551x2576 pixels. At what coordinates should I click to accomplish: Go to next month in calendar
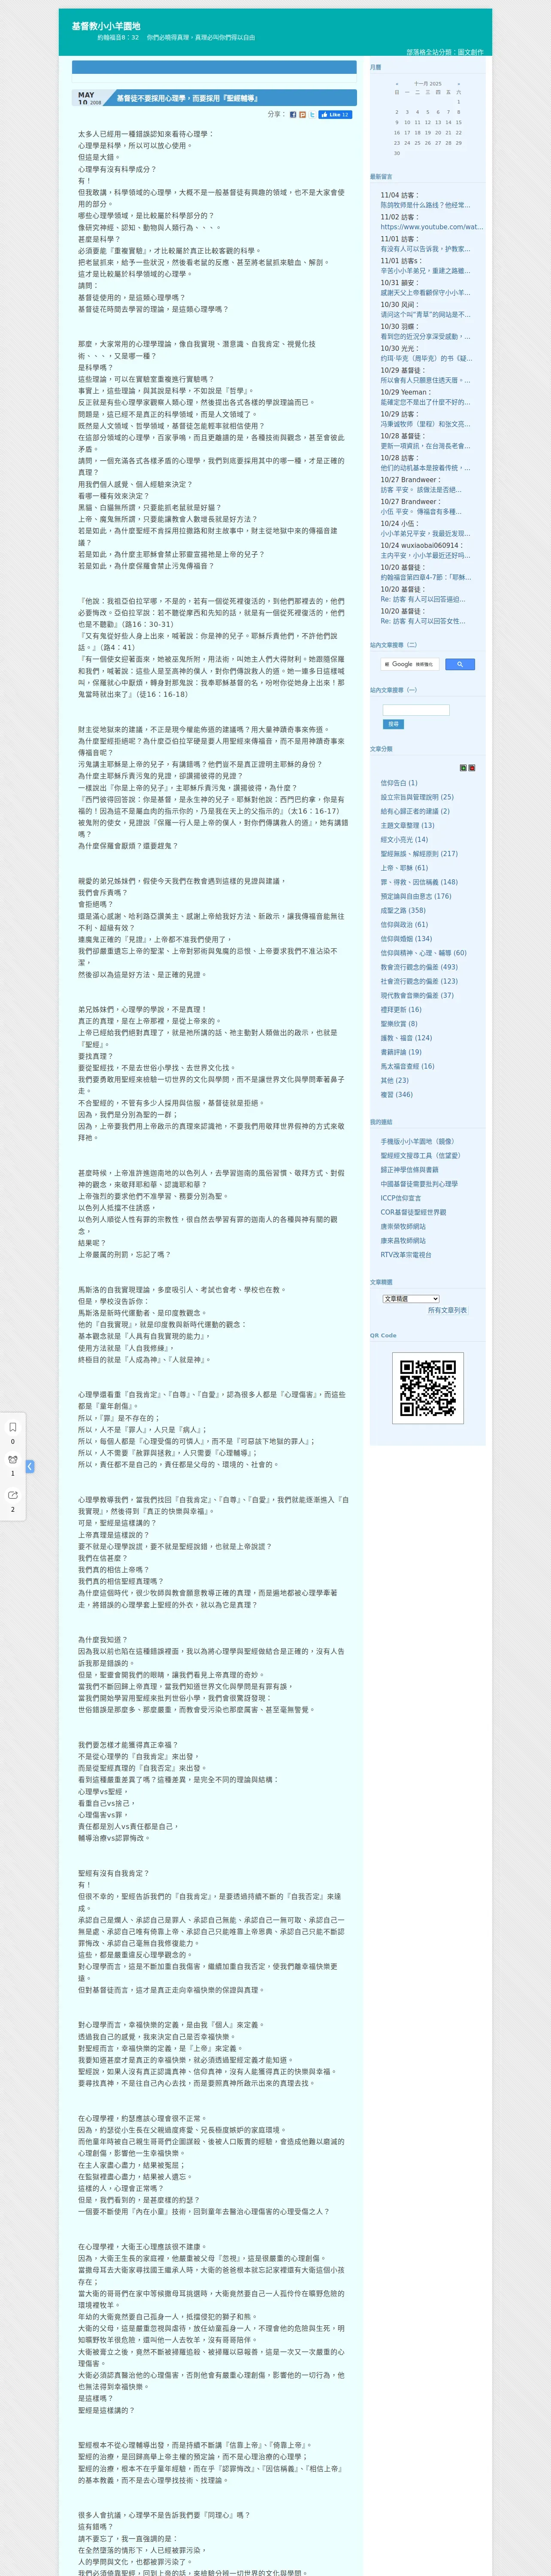click(x=459, y=84)
